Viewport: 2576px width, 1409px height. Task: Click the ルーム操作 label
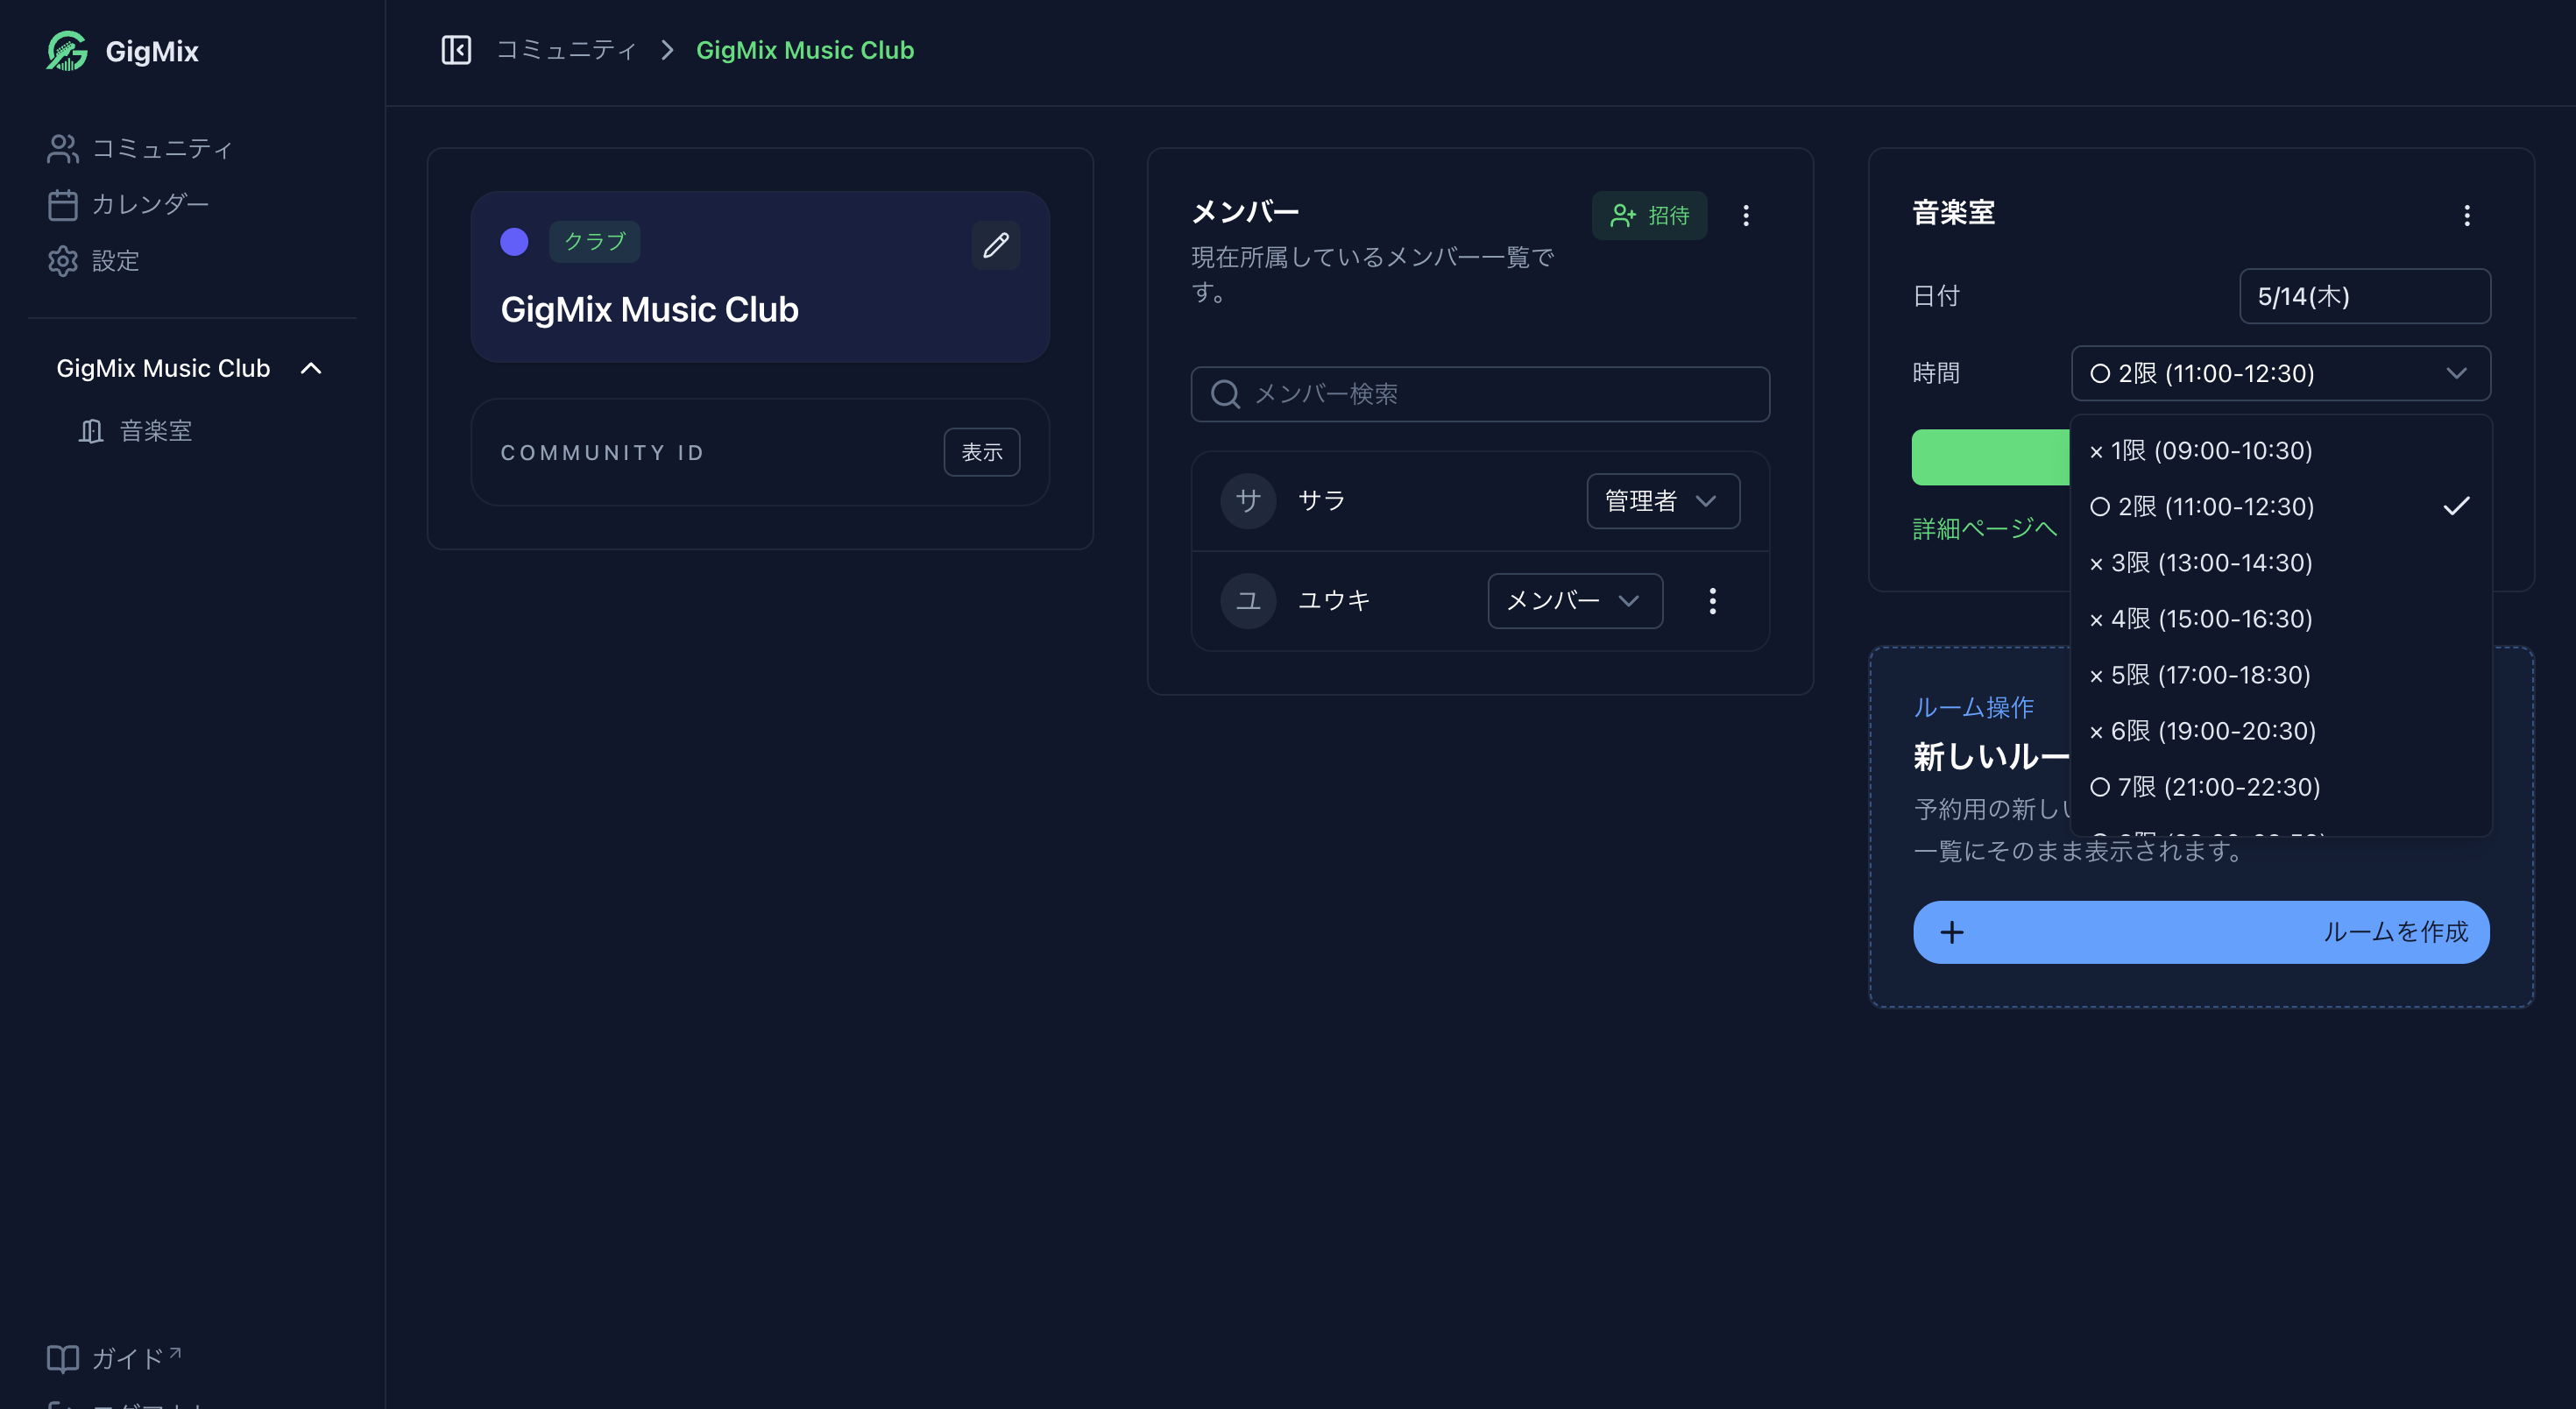pyautogui.click(x=1973, y=707)
